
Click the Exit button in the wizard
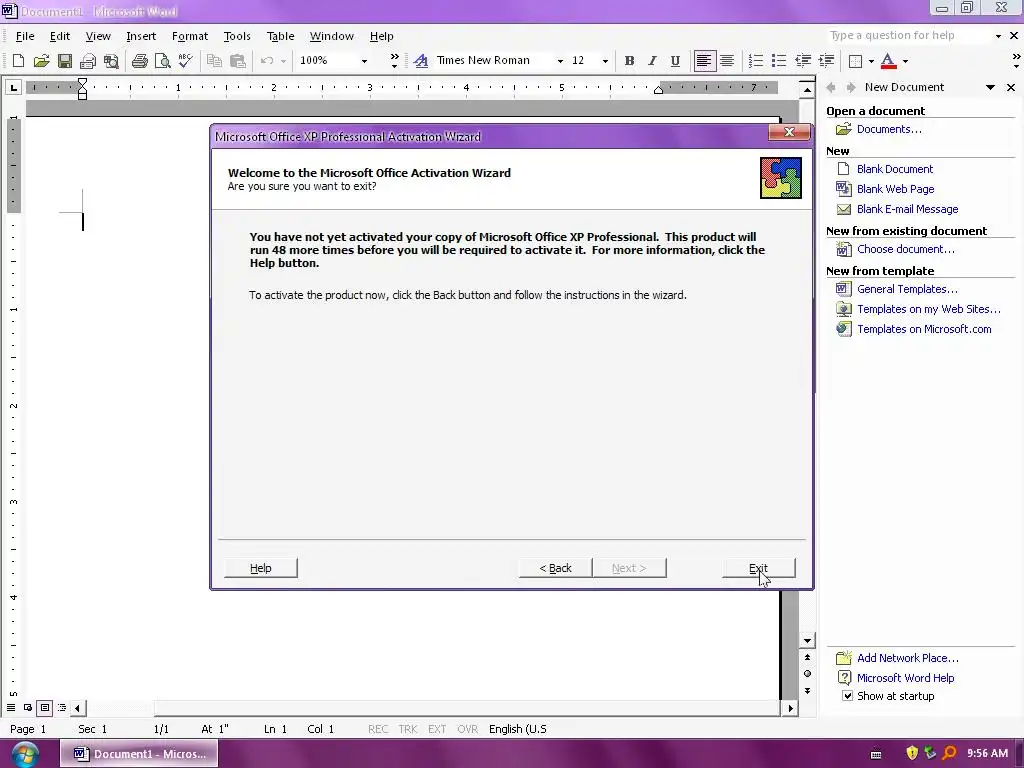[x=758, y=568]
